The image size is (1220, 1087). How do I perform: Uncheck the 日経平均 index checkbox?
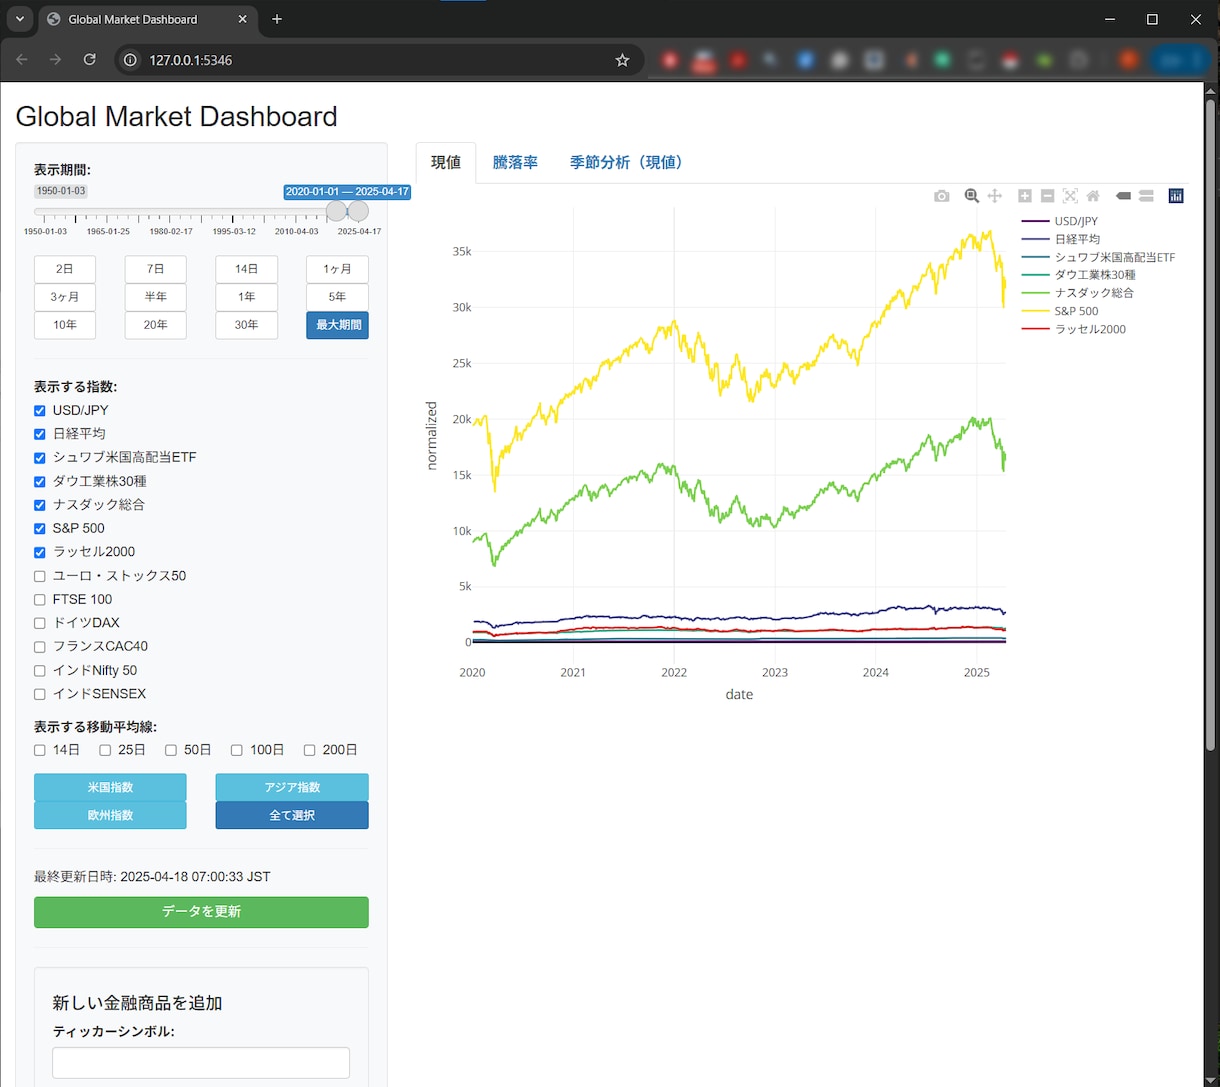point(40,434)
